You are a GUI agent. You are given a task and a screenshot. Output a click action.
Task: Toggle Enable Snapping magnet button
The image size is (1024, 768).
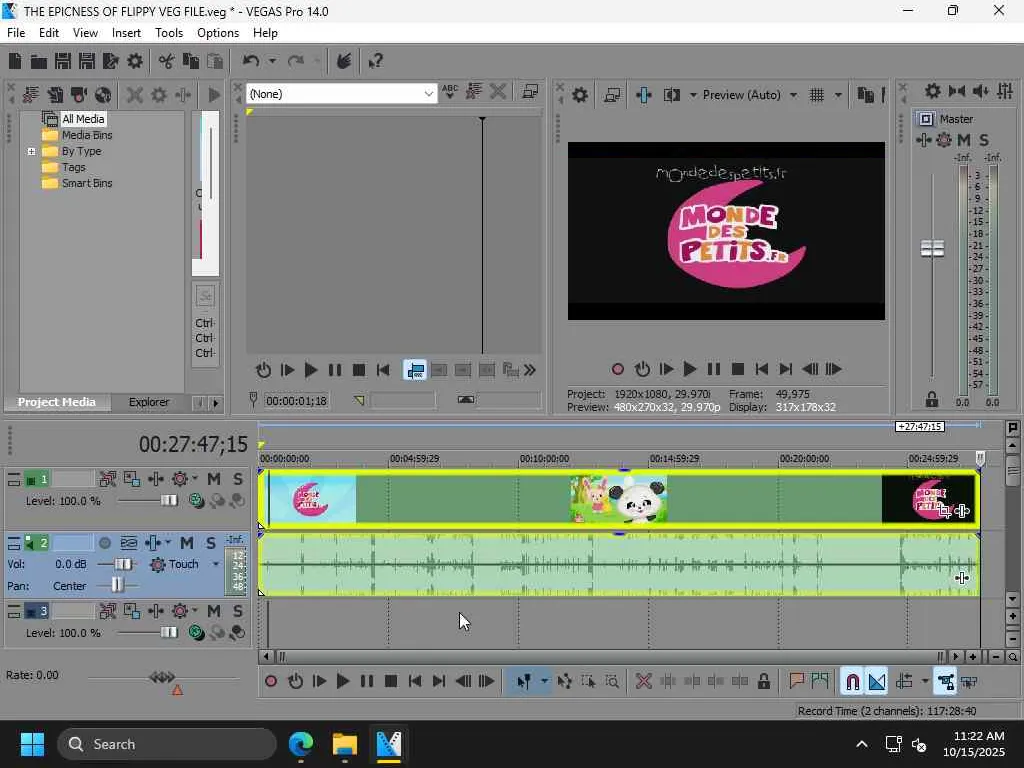852,682
